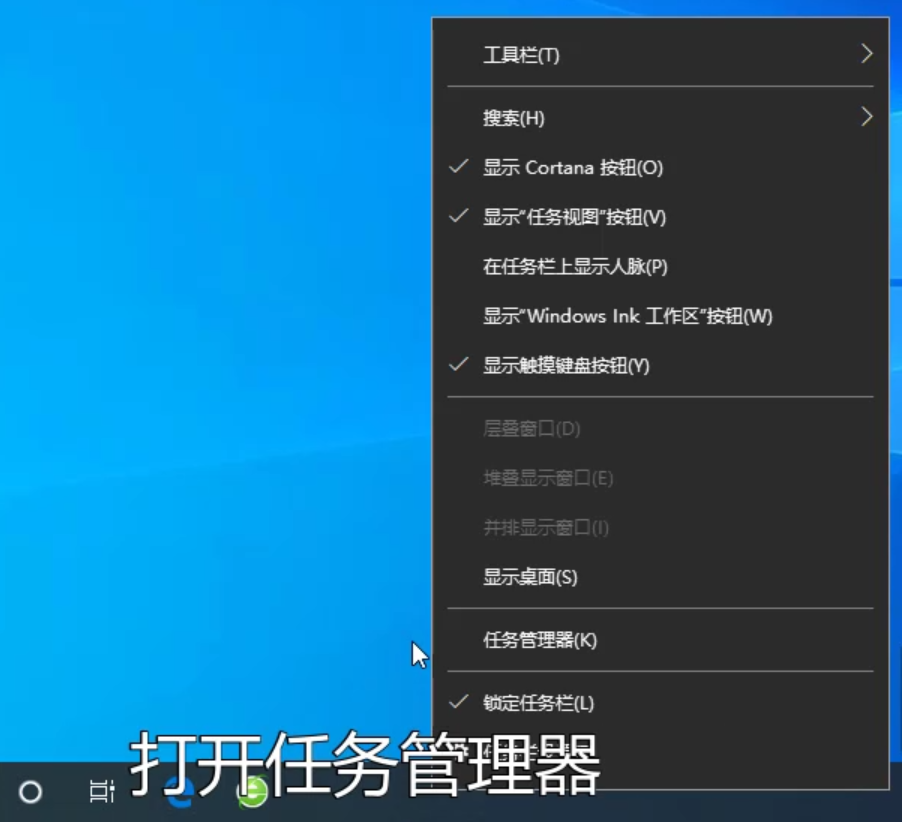Open the green browser icon on taskbar
This screenshot has height=822, width=902.
pos(252,794)
